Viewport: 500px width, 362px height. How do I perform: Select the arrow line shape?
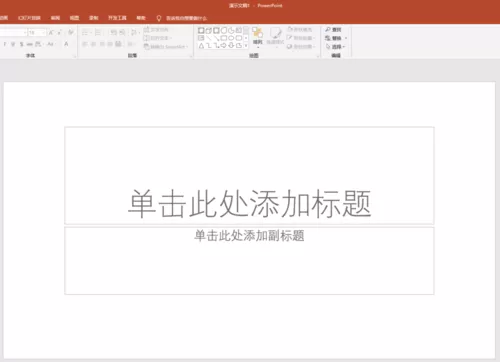pyautogui.click(x=216, y=38)
